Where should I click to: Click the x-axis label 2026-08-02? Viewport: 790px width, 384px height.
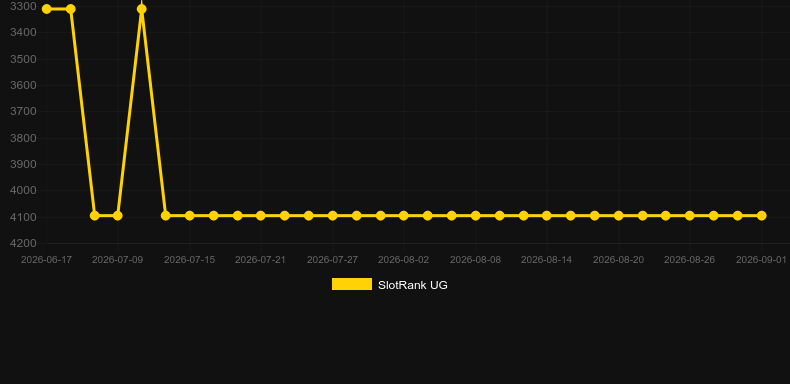[x=404, y=260]
